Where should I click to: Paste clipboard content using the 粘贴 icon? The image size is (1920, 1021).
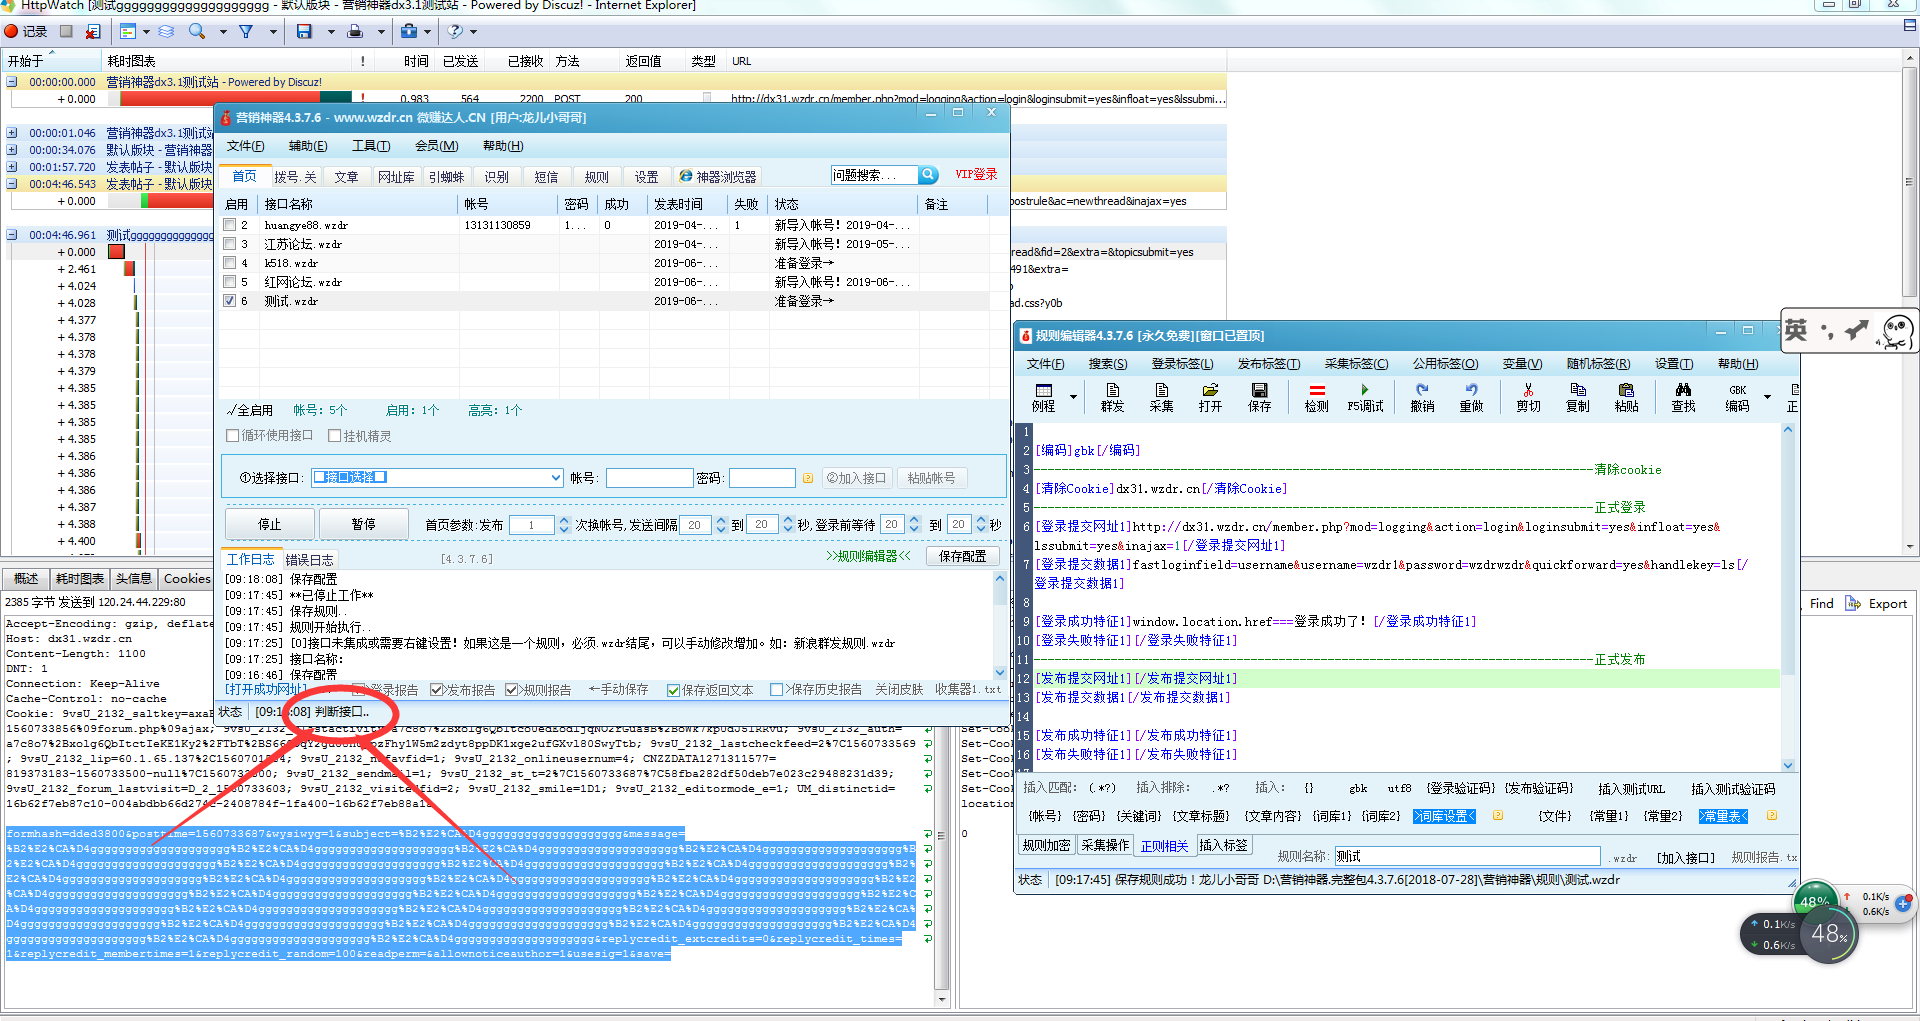point(1626,397)
